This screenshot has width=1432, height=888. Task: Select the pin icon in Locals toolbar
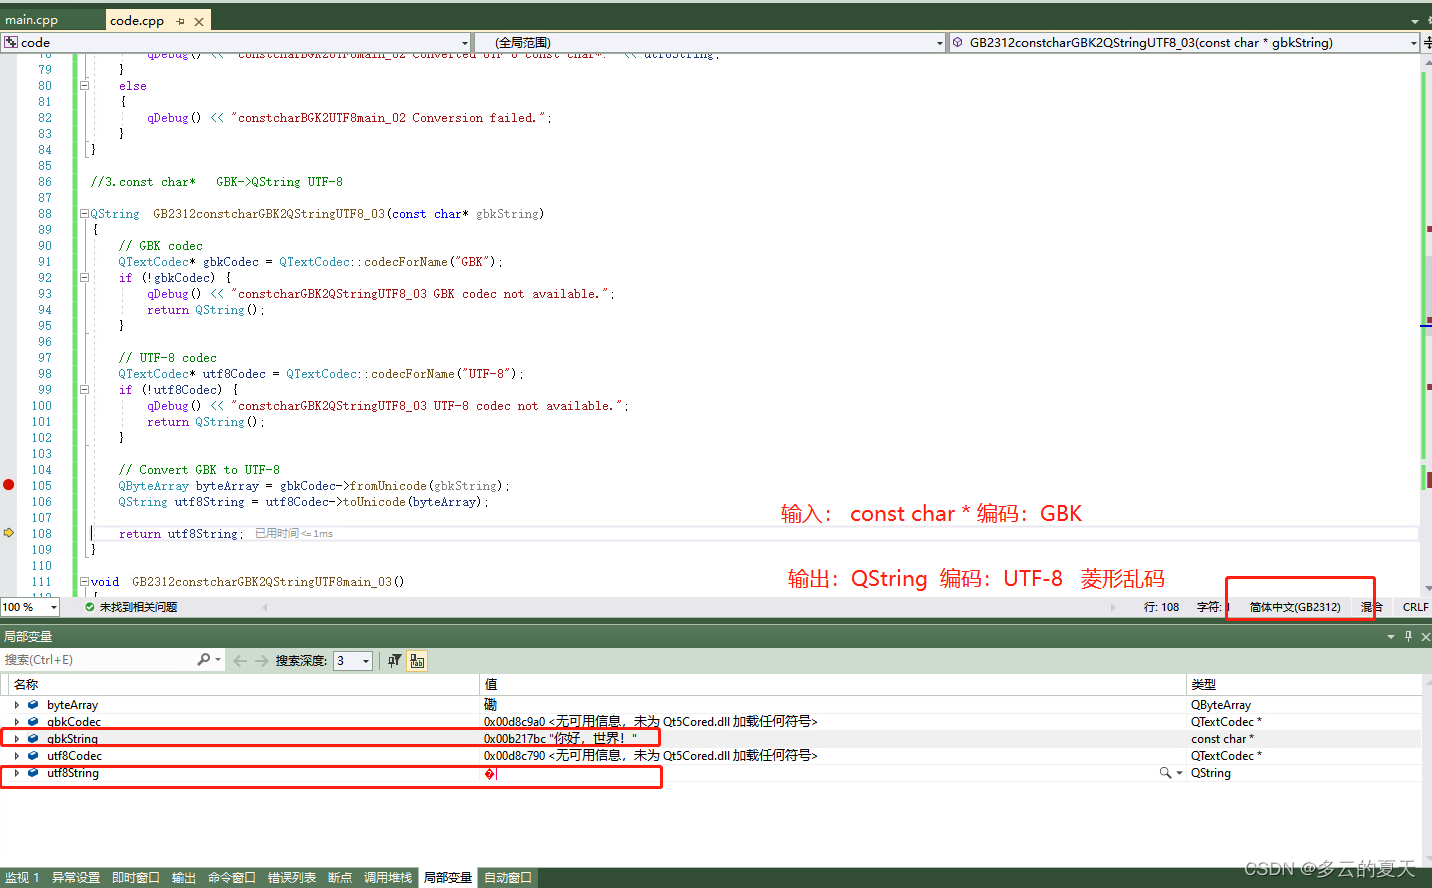pyautogui.click(x=1408, y=636)
